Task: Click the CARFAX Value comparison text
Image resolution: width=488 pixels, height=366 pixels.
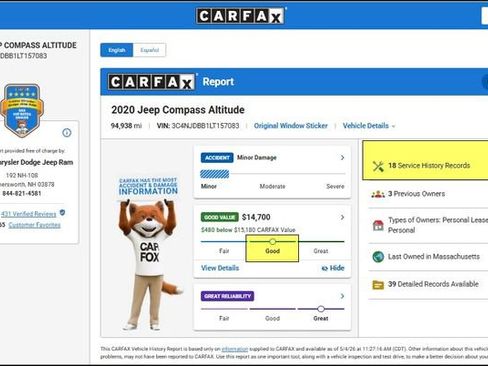Action: point(248,230)
